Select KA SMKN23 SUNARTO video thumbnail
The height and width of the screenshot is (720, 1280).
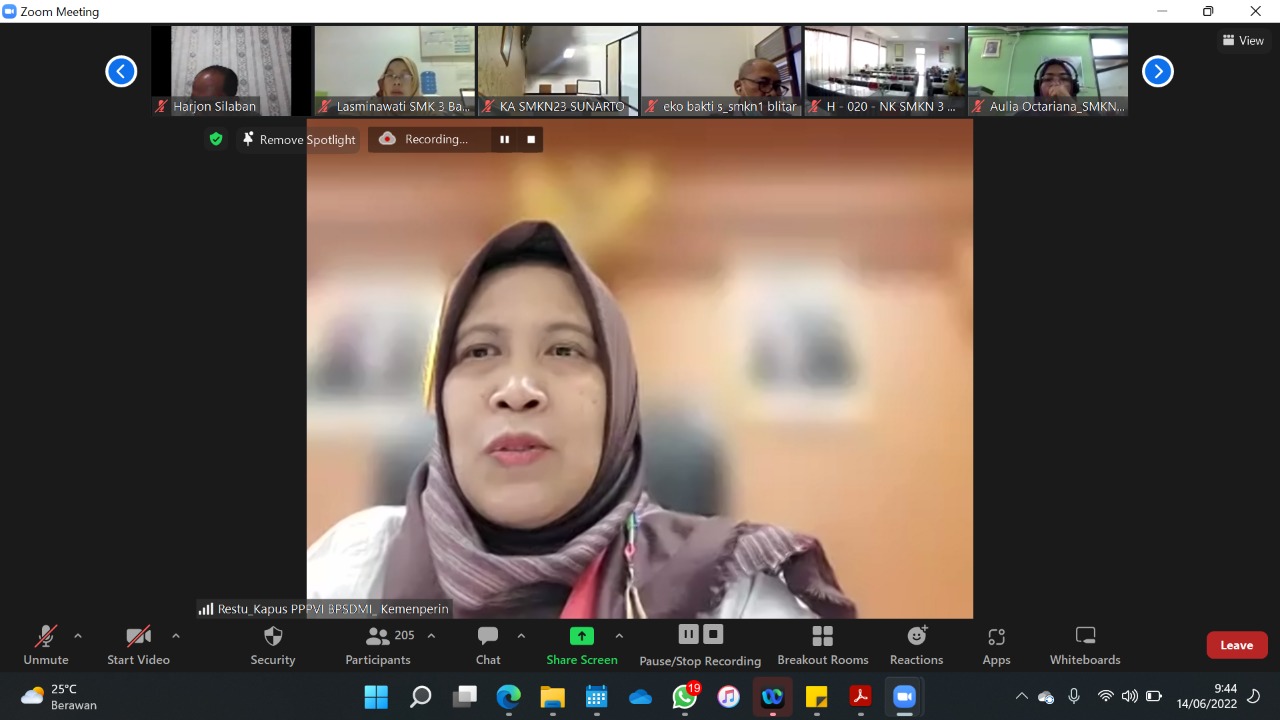(x=558, y=71)
